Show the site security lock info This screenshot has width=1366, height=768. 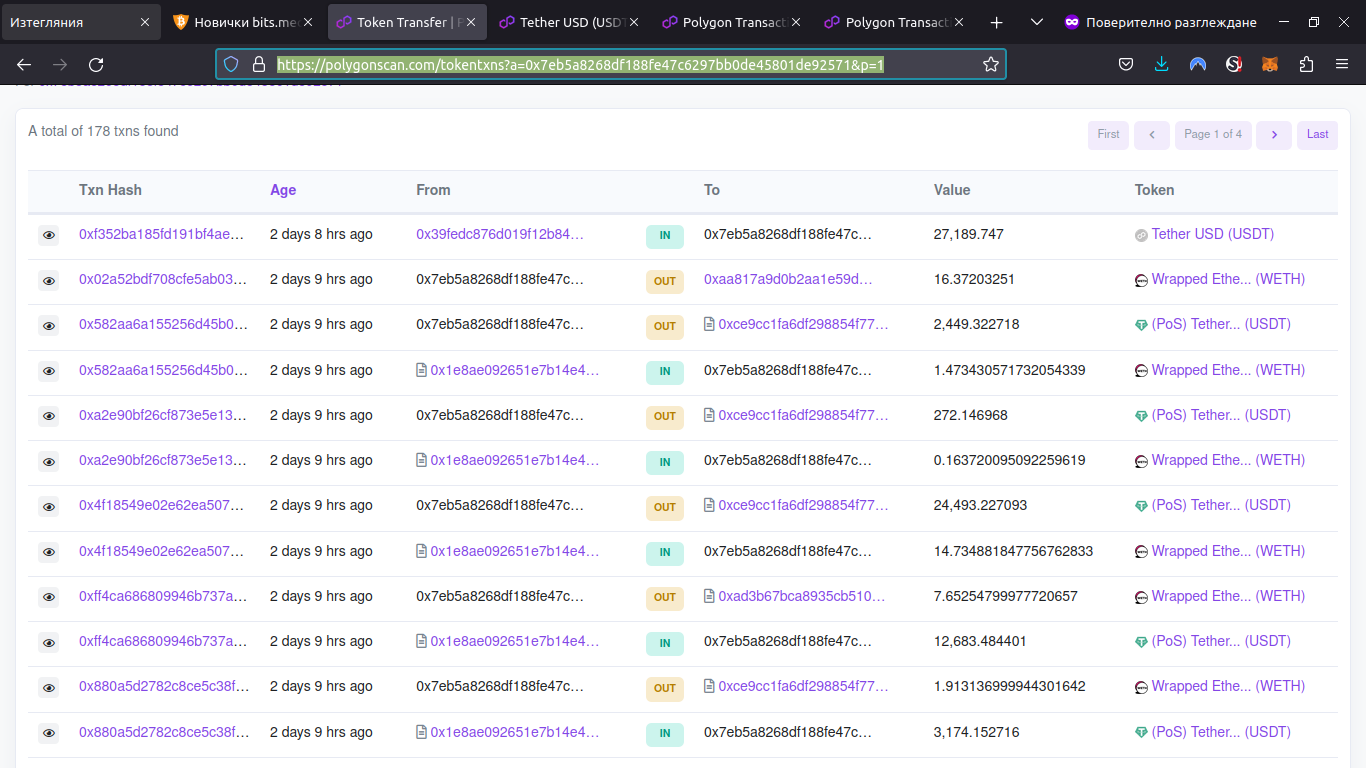(258, 64)
